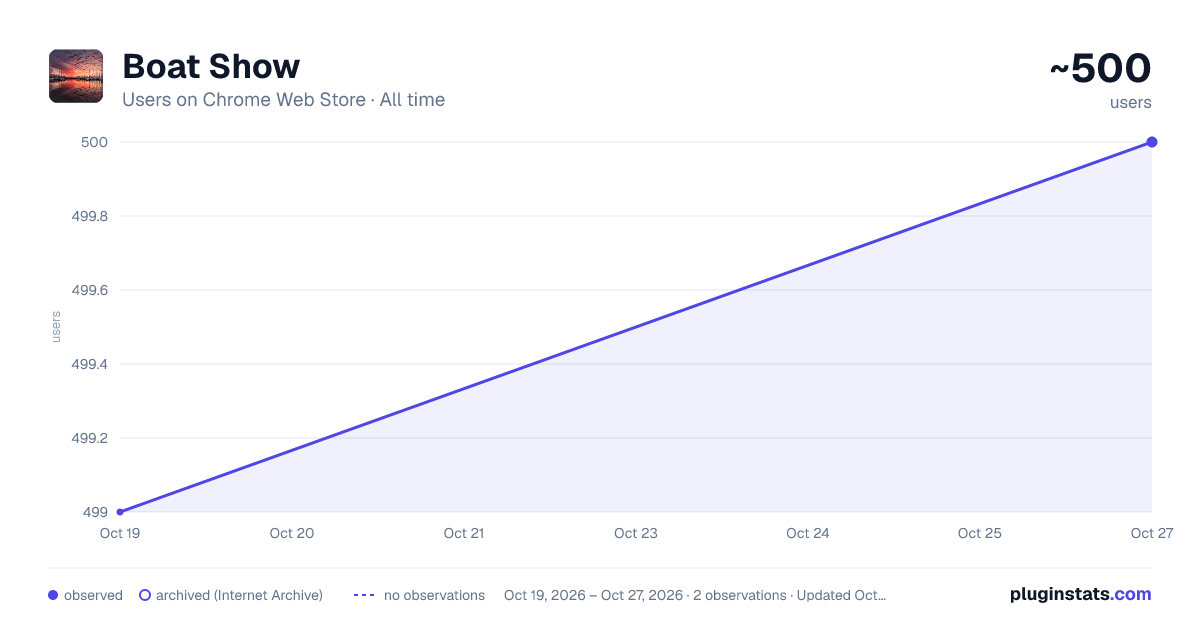The width and height of the screenshot is (1200, 630).
Task: Click the y-axis label '499.4'
Action: coord(89,364)
